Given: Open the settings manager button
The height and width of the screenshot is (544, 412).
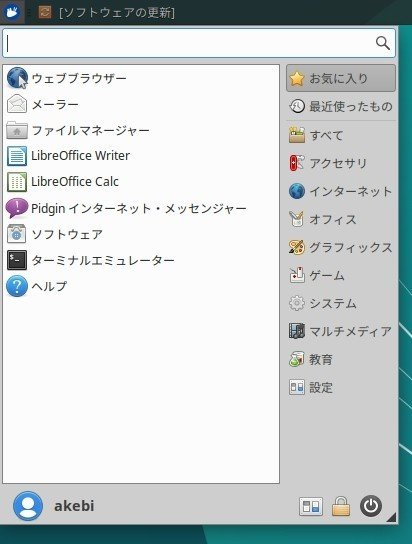Looking at the screenshot, I should [x=311, y=507].
